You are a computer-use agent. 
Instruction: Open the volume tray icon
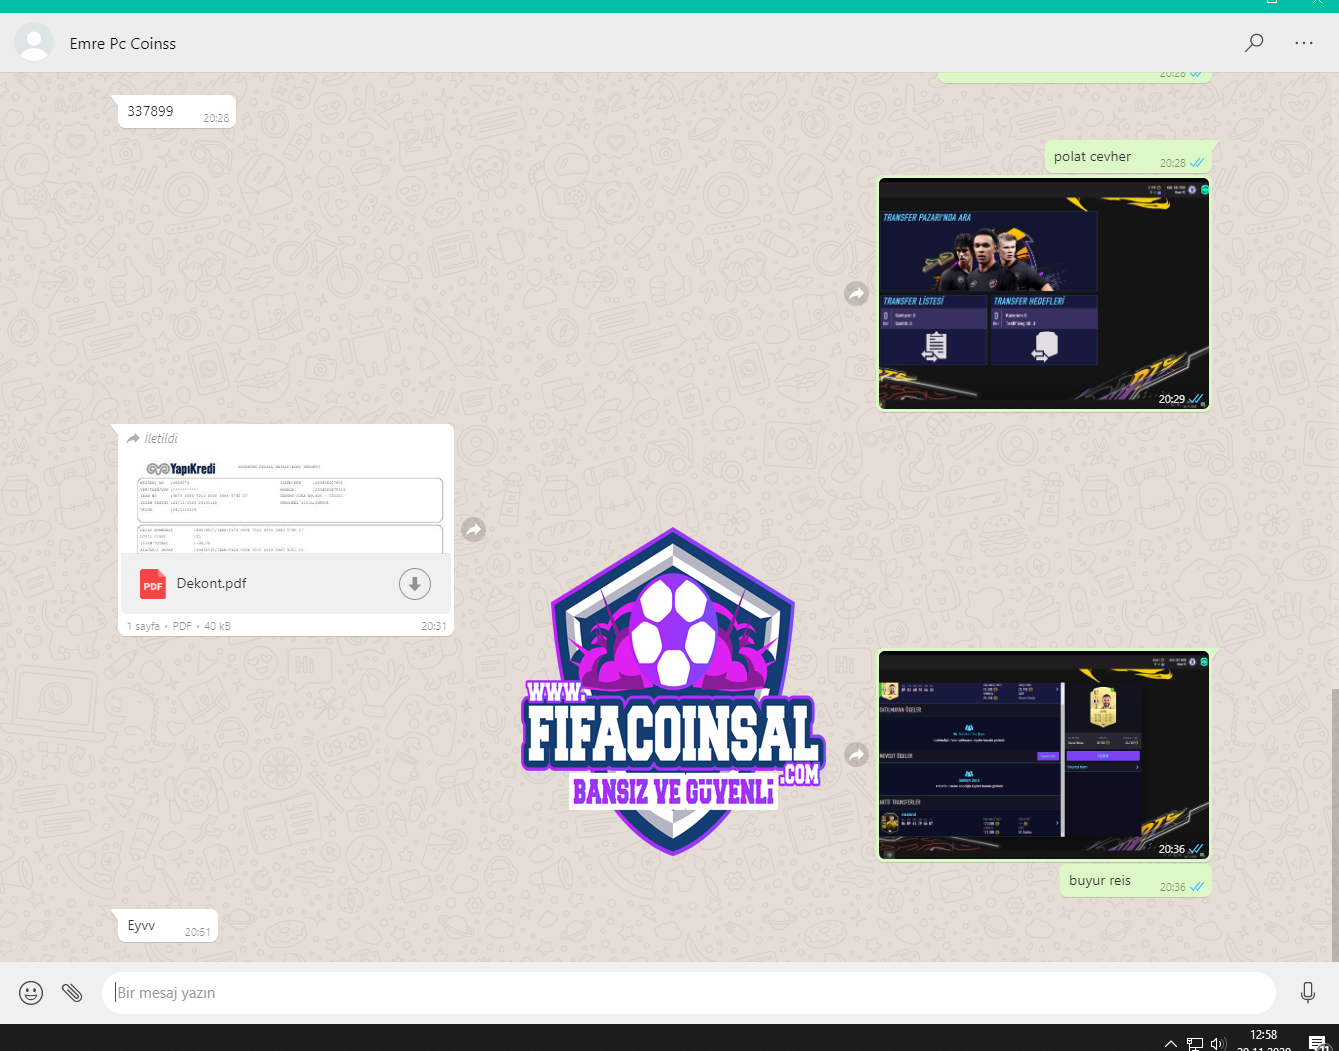1218,1043
